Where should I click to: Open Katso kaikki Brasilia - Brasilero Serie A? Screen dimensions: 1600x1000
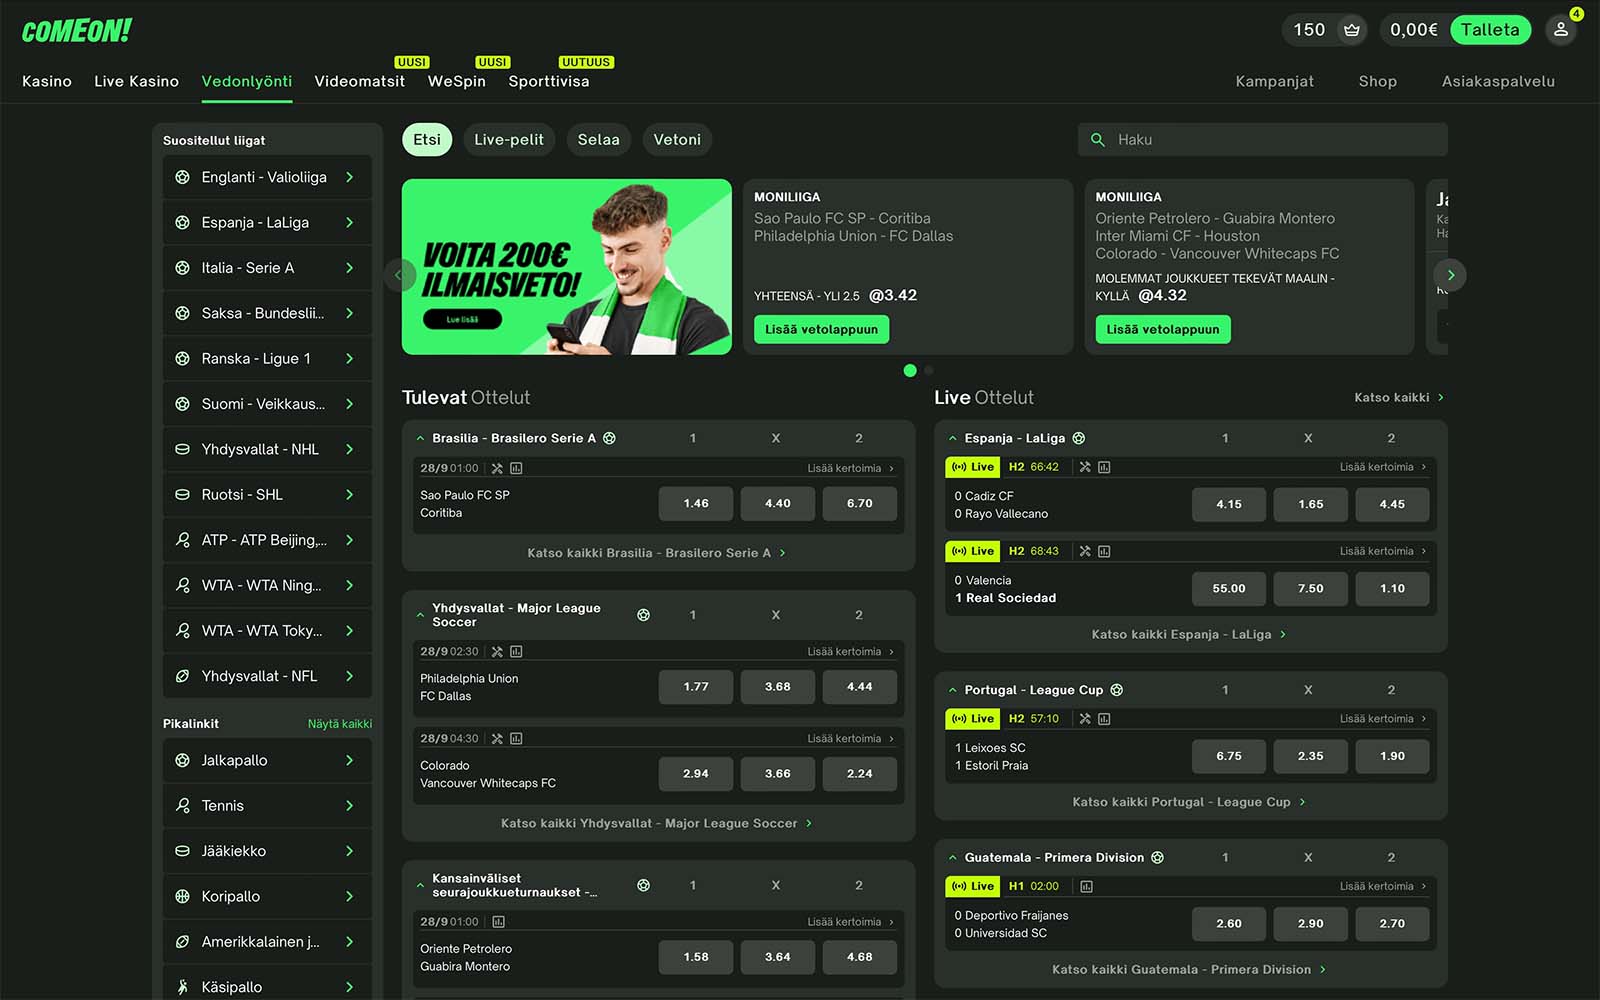(x=657, y=553)
